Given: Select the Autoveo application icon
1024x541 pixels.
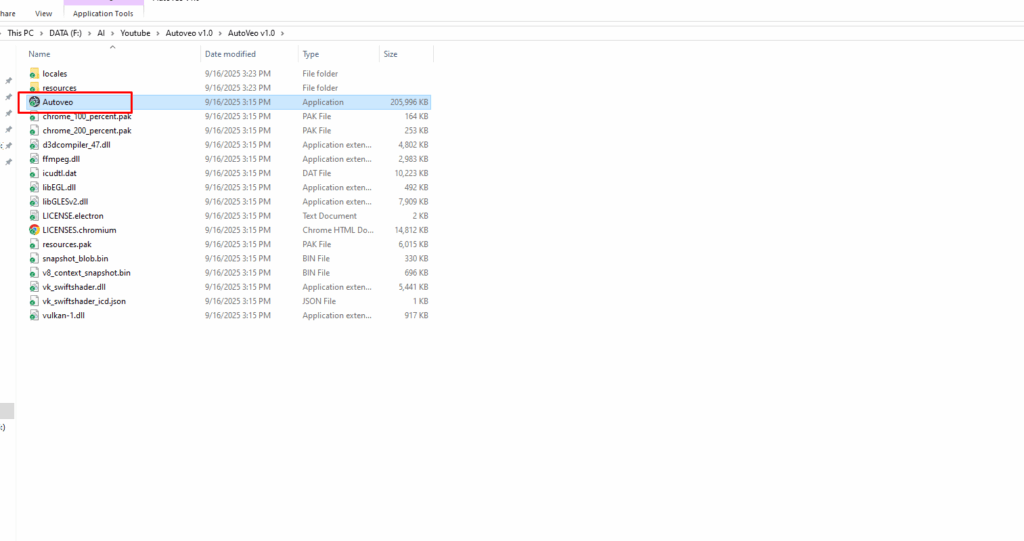Looking at the screenshot, I should (34, 102).
